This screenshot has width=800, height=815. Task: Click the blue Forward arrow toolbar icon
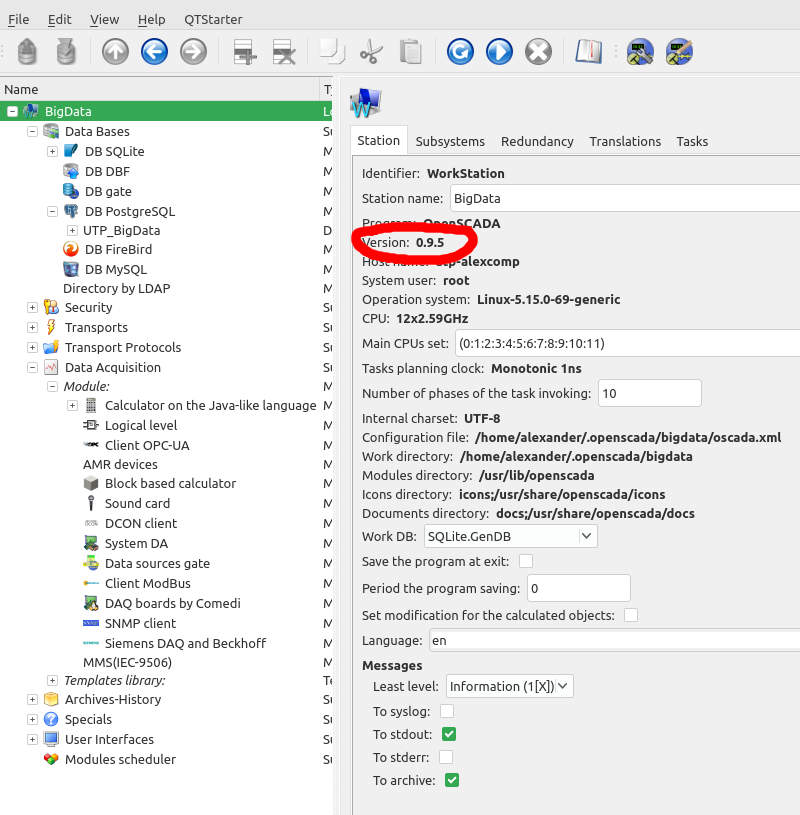[x=193, y=52]
